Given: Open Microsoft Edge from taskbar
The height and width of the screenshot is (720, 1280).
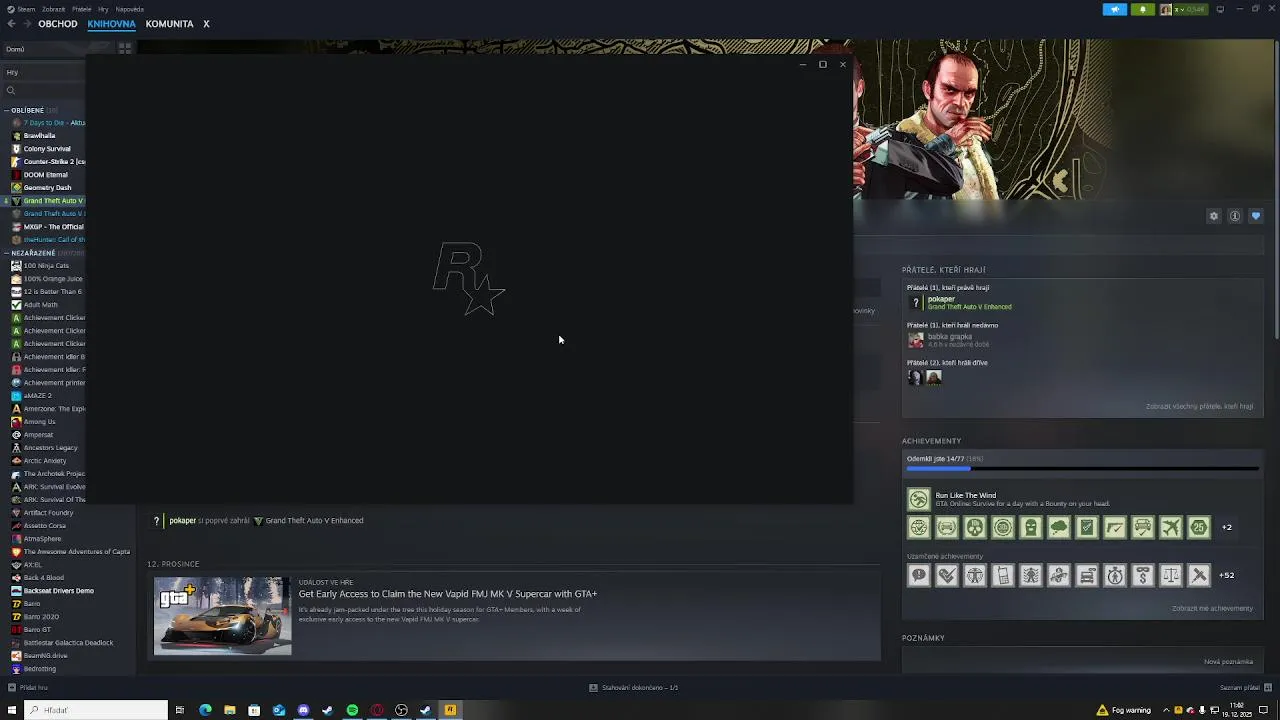Looking at the screenshot, I should pos(205,710).
